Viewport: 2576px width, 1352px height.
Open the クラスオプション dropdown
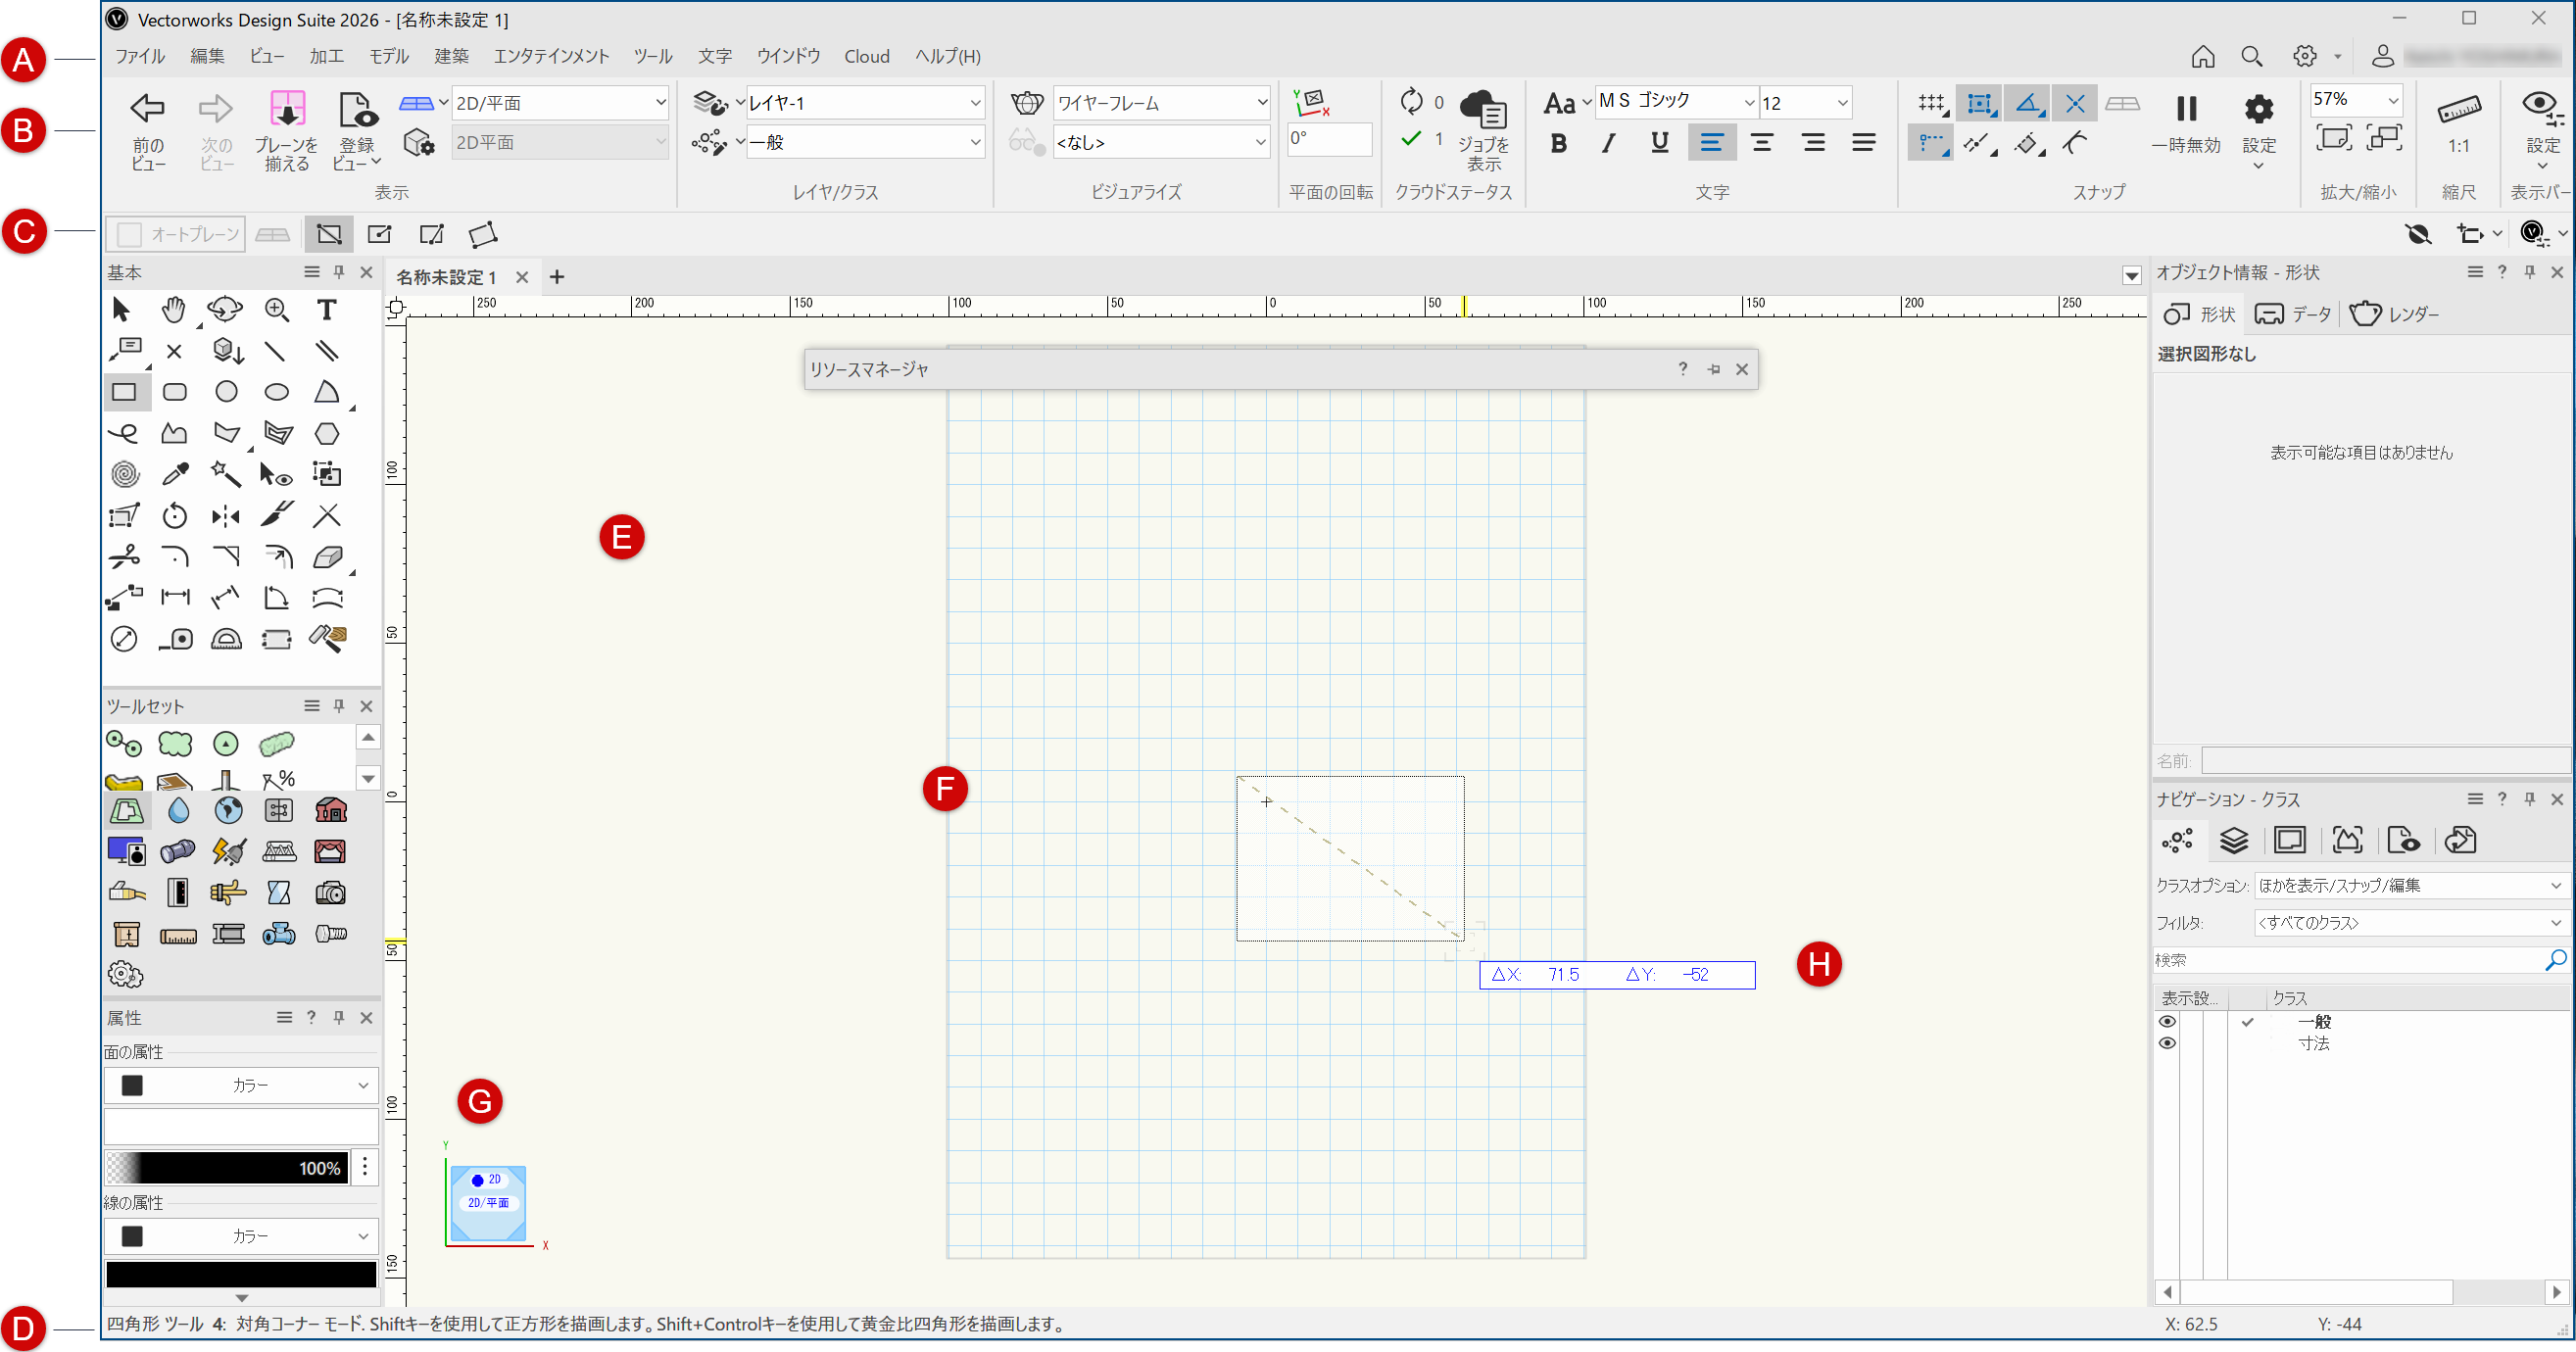(x=2555, y=885)
